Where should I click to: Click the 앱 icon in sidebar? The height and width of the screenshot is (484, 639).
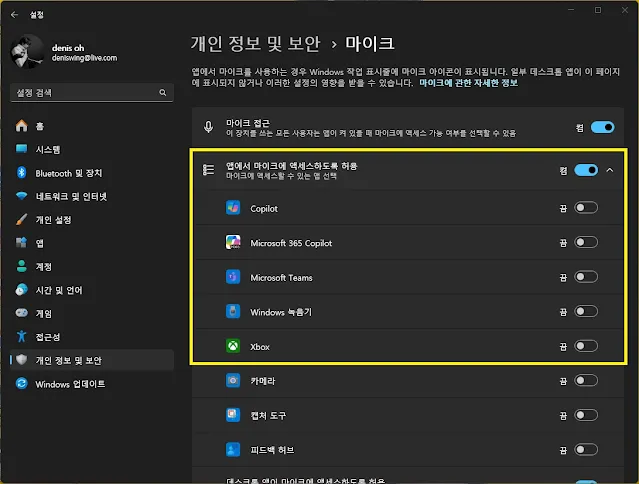tap(22, 243)
